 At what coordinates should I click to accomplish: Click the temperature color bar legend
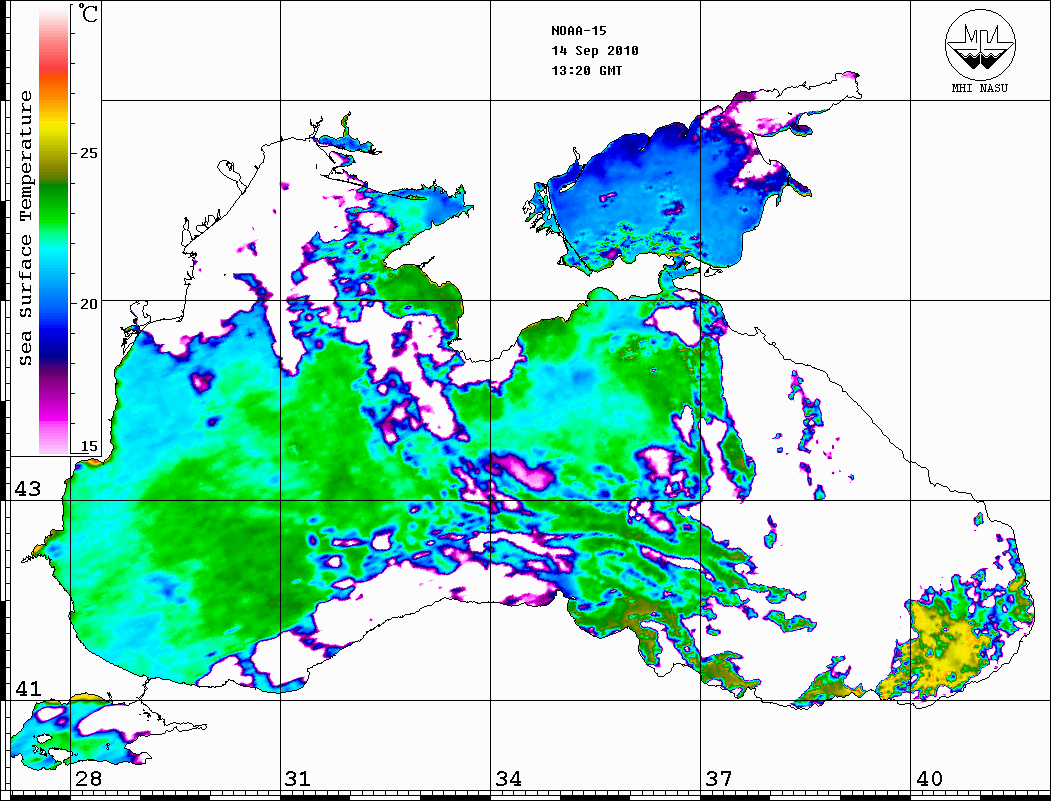click(x=54, y=230)
